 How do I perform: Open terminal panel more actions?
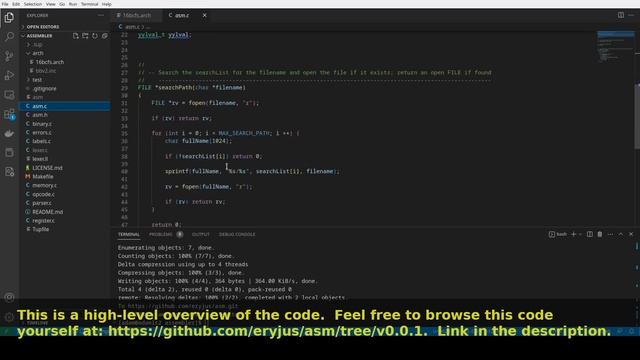tap(610, 234)
